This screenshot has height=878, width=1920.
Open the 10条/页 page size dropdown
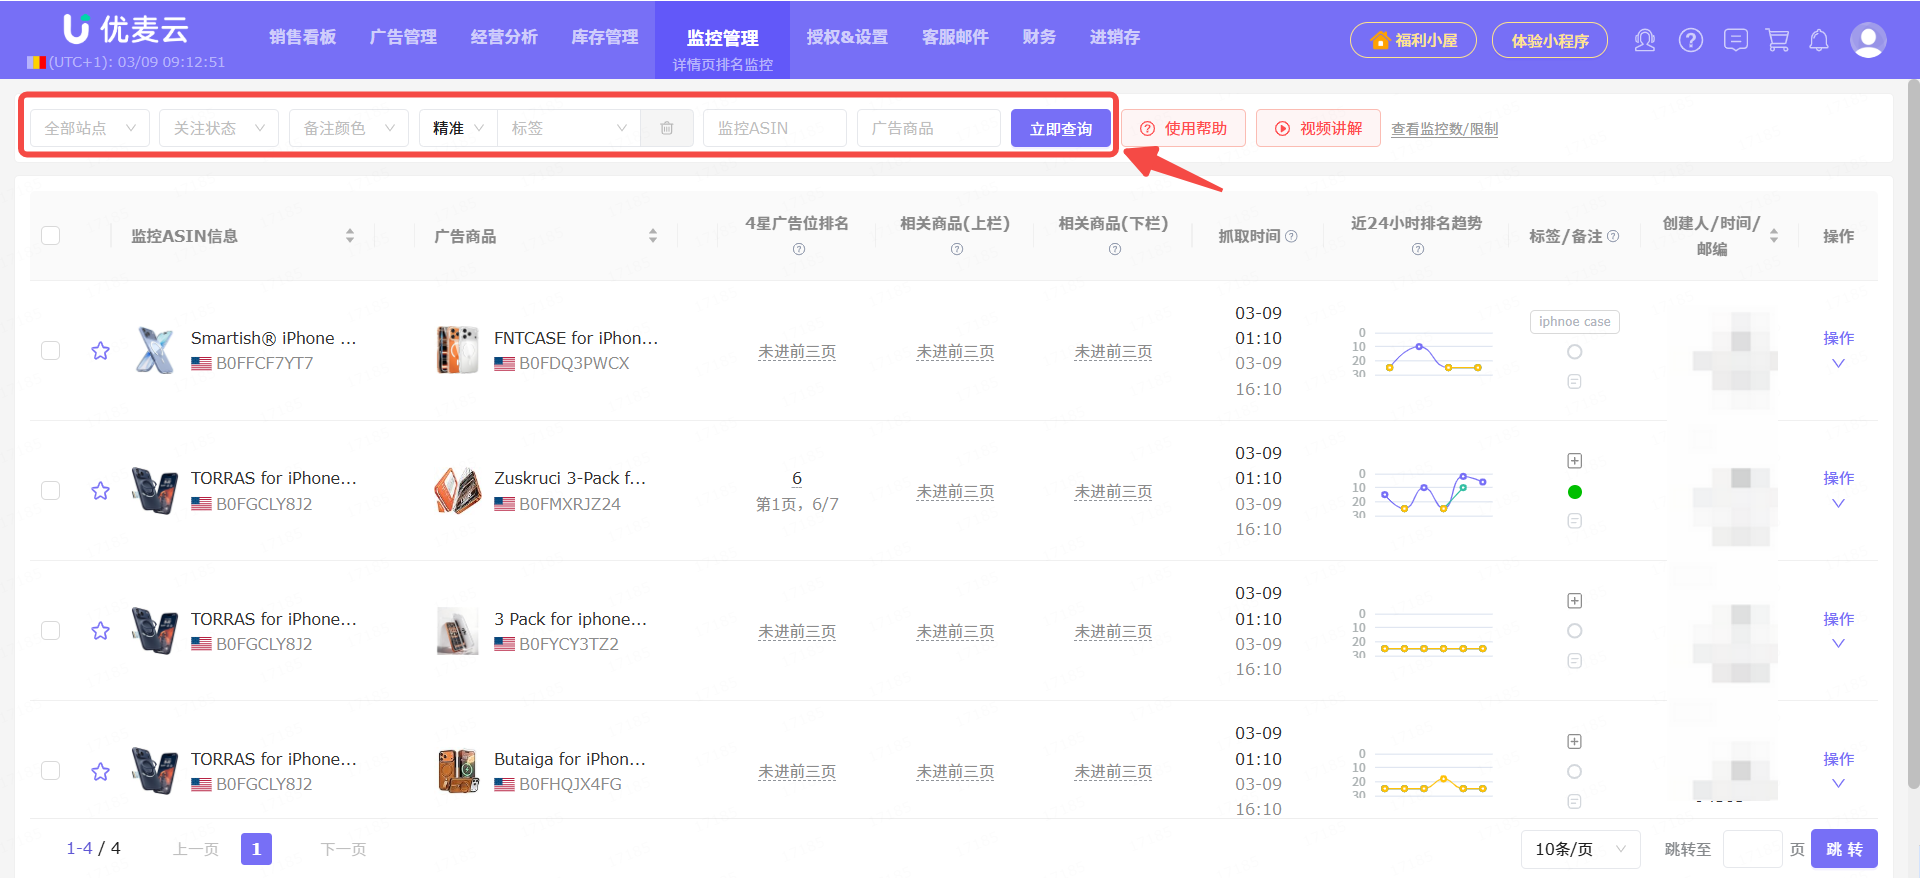point(1580,849)
